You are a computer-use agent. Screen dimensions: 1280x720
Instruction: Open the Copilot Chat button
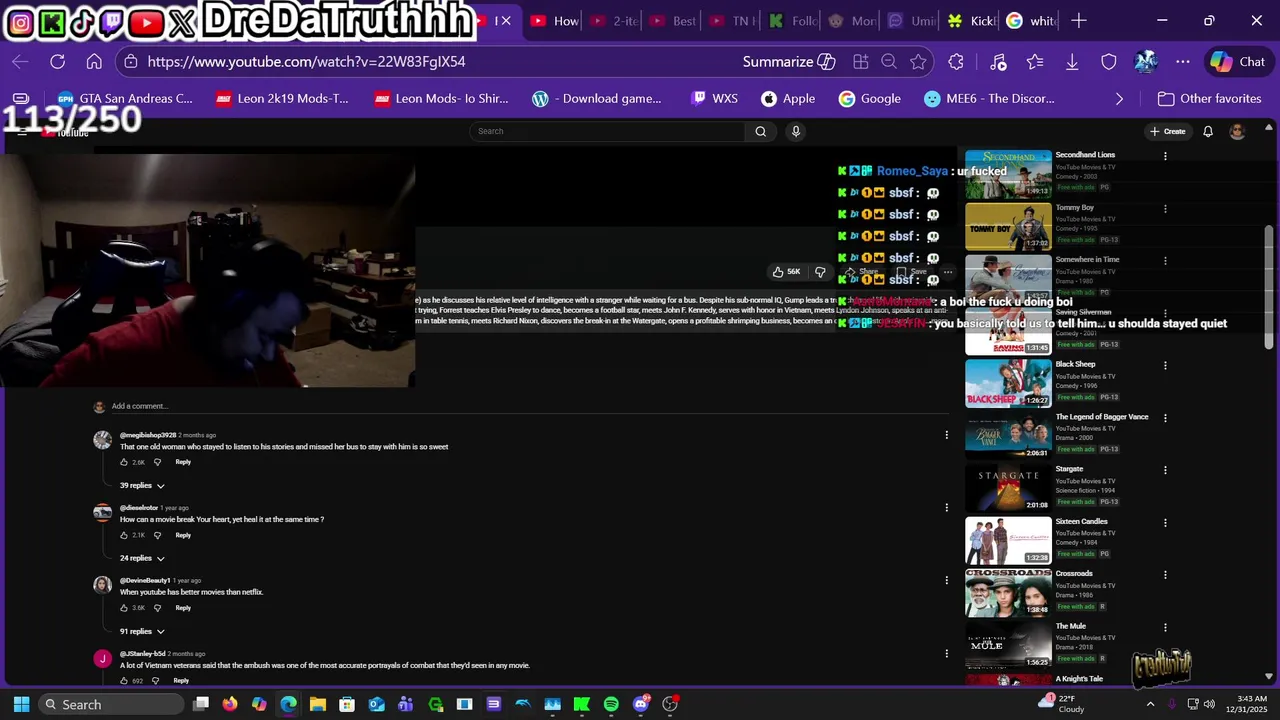(1238, 62)
